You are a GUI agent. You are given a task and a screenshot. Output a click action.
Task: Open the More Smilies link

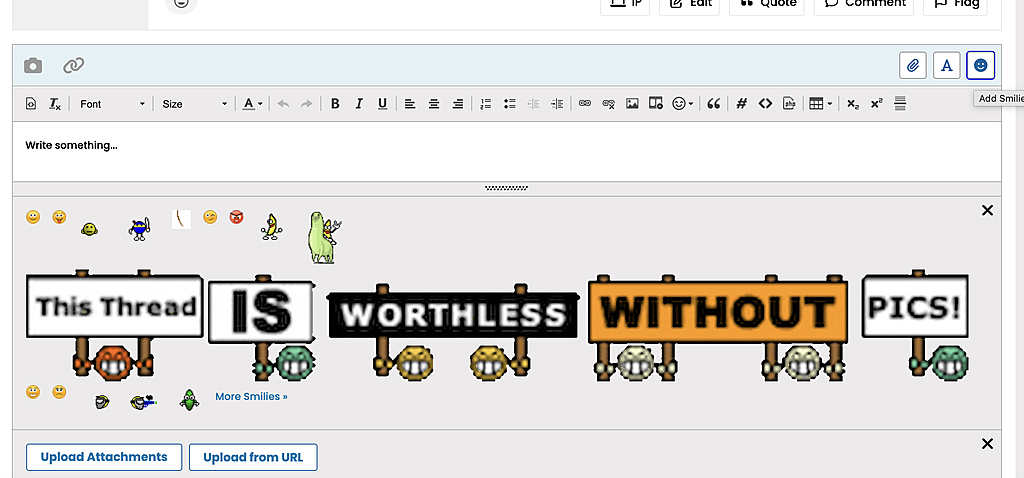pos(251,396)
